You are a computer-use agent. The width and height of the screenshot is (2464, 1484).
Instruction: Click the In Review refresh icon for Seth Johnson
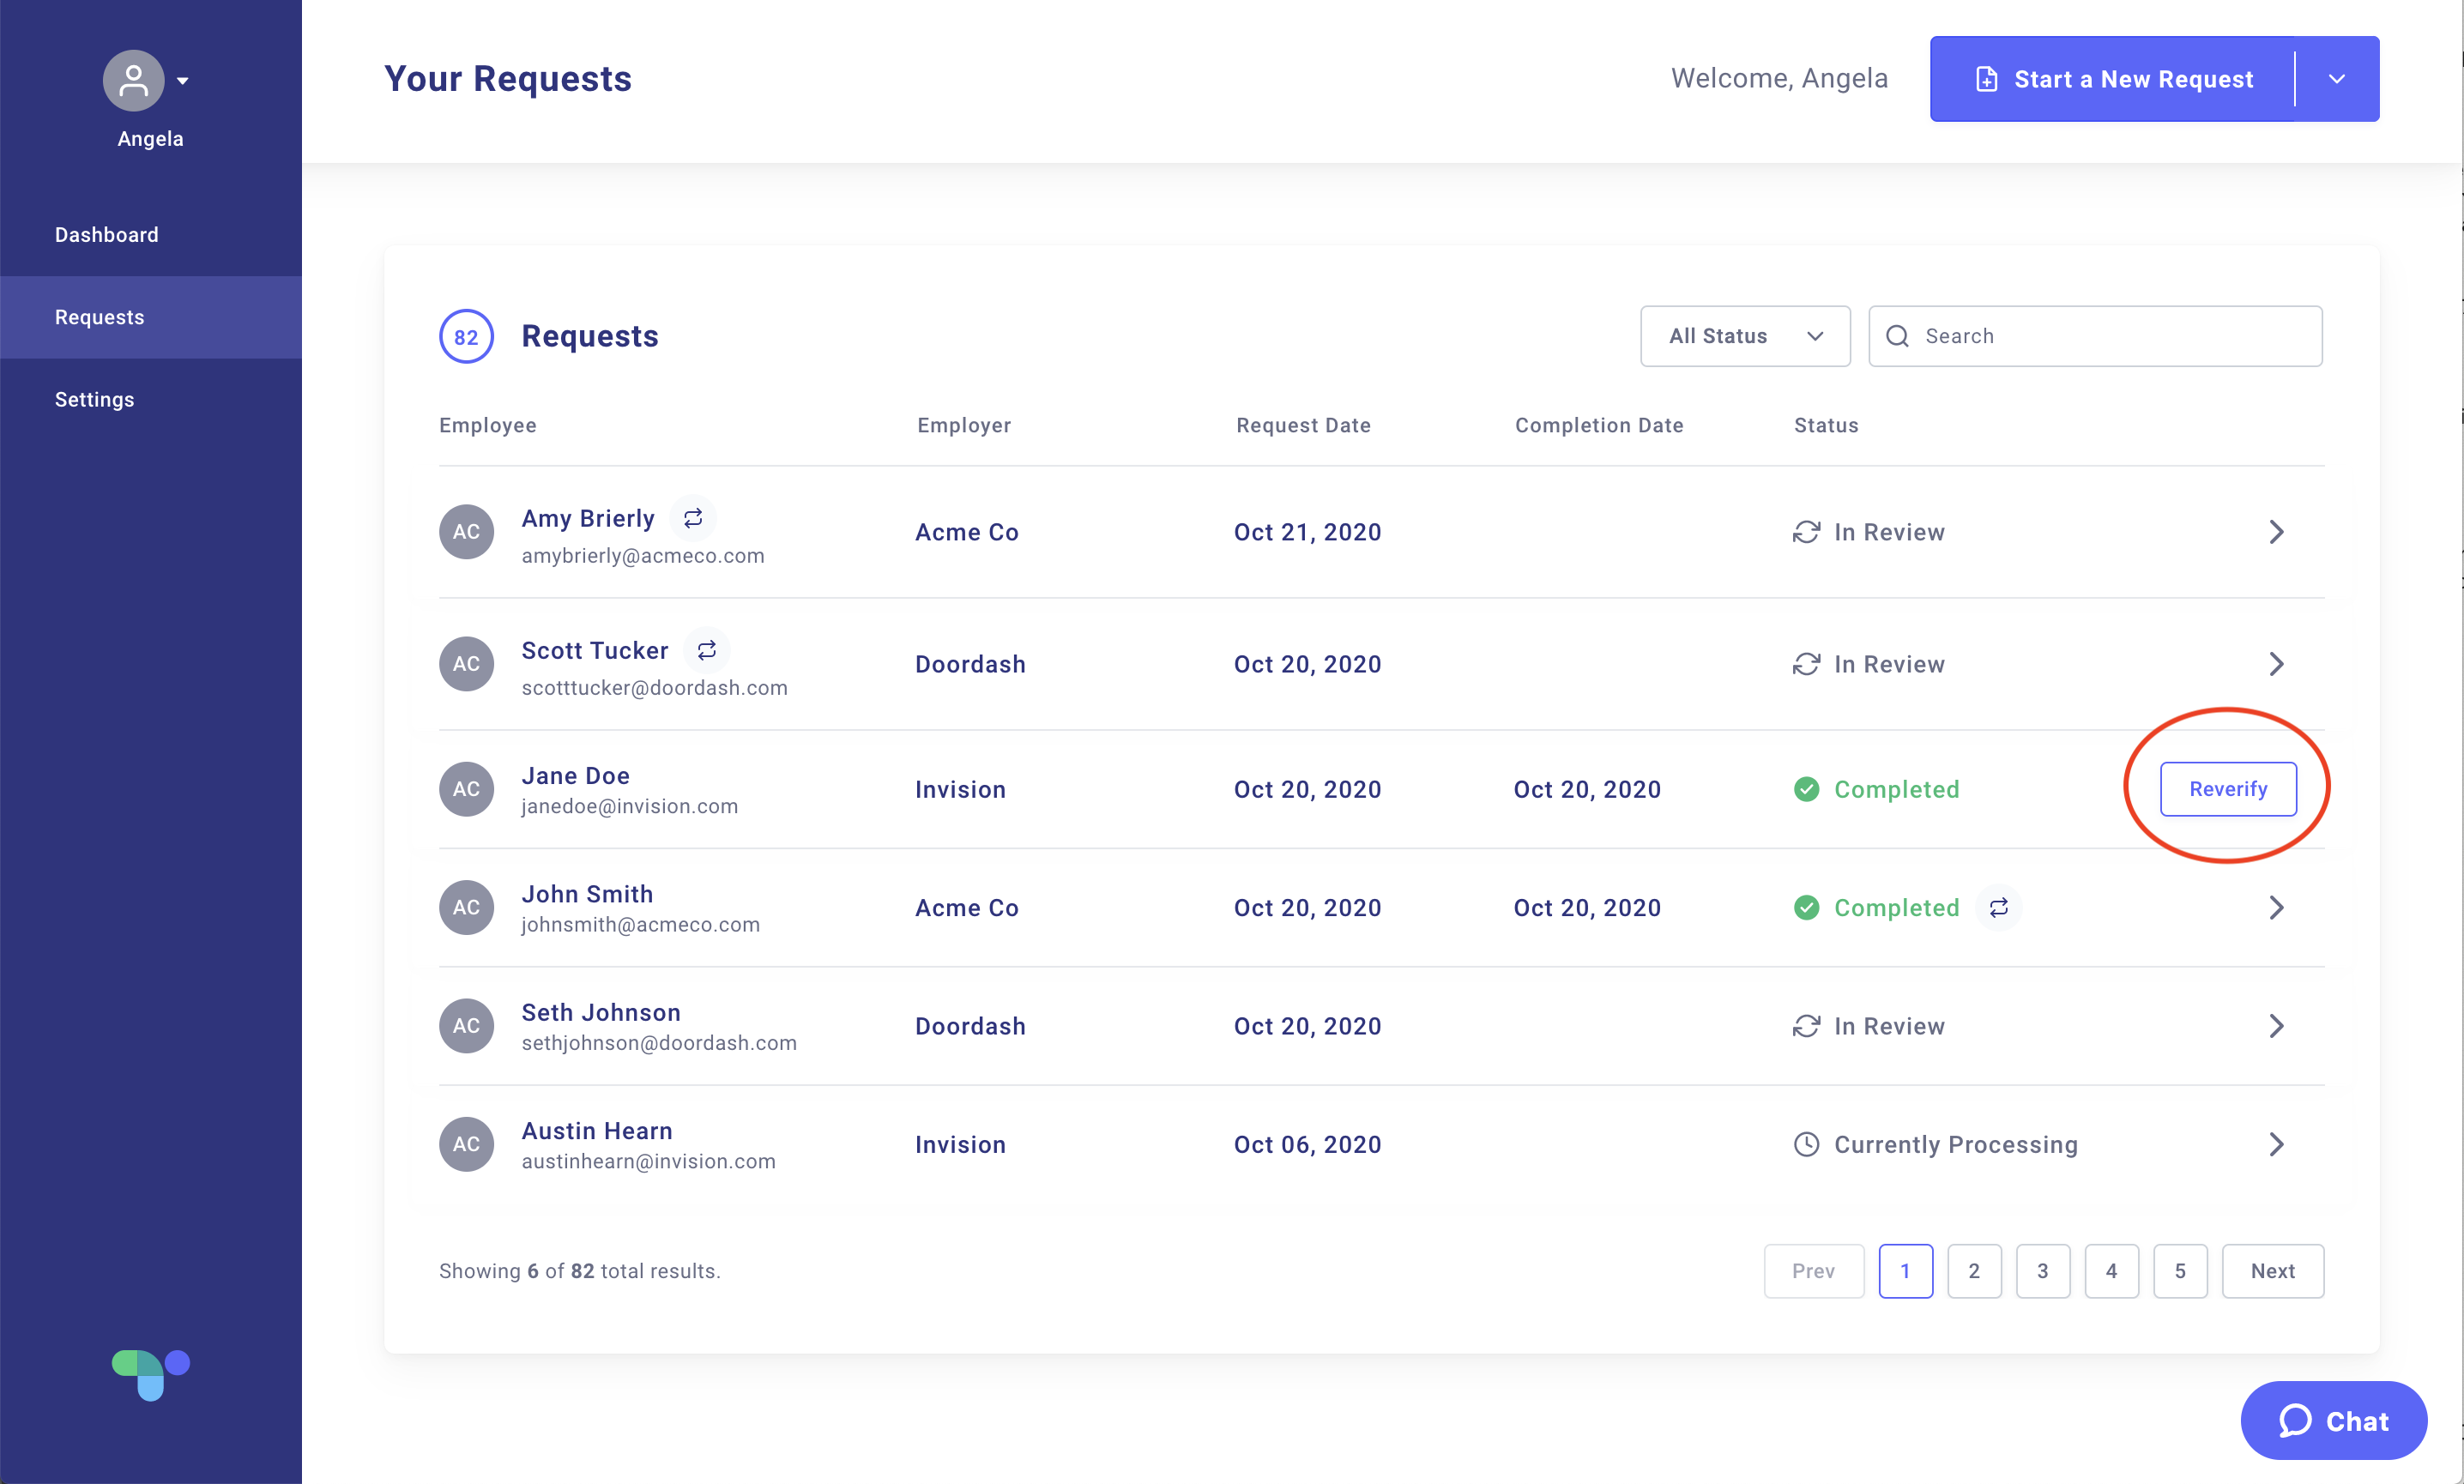[1805, 1026]
